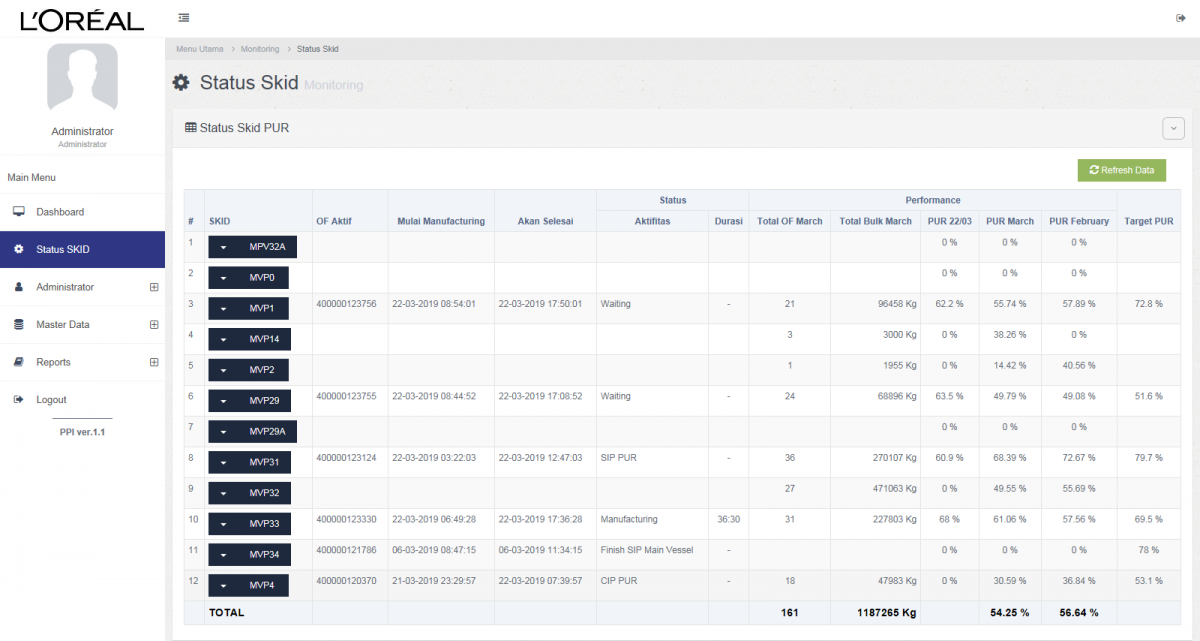Viewport: 1200px width, 641px height.
Task: Go to Menu Utama breadcrumb
Action: click(199, 48)
